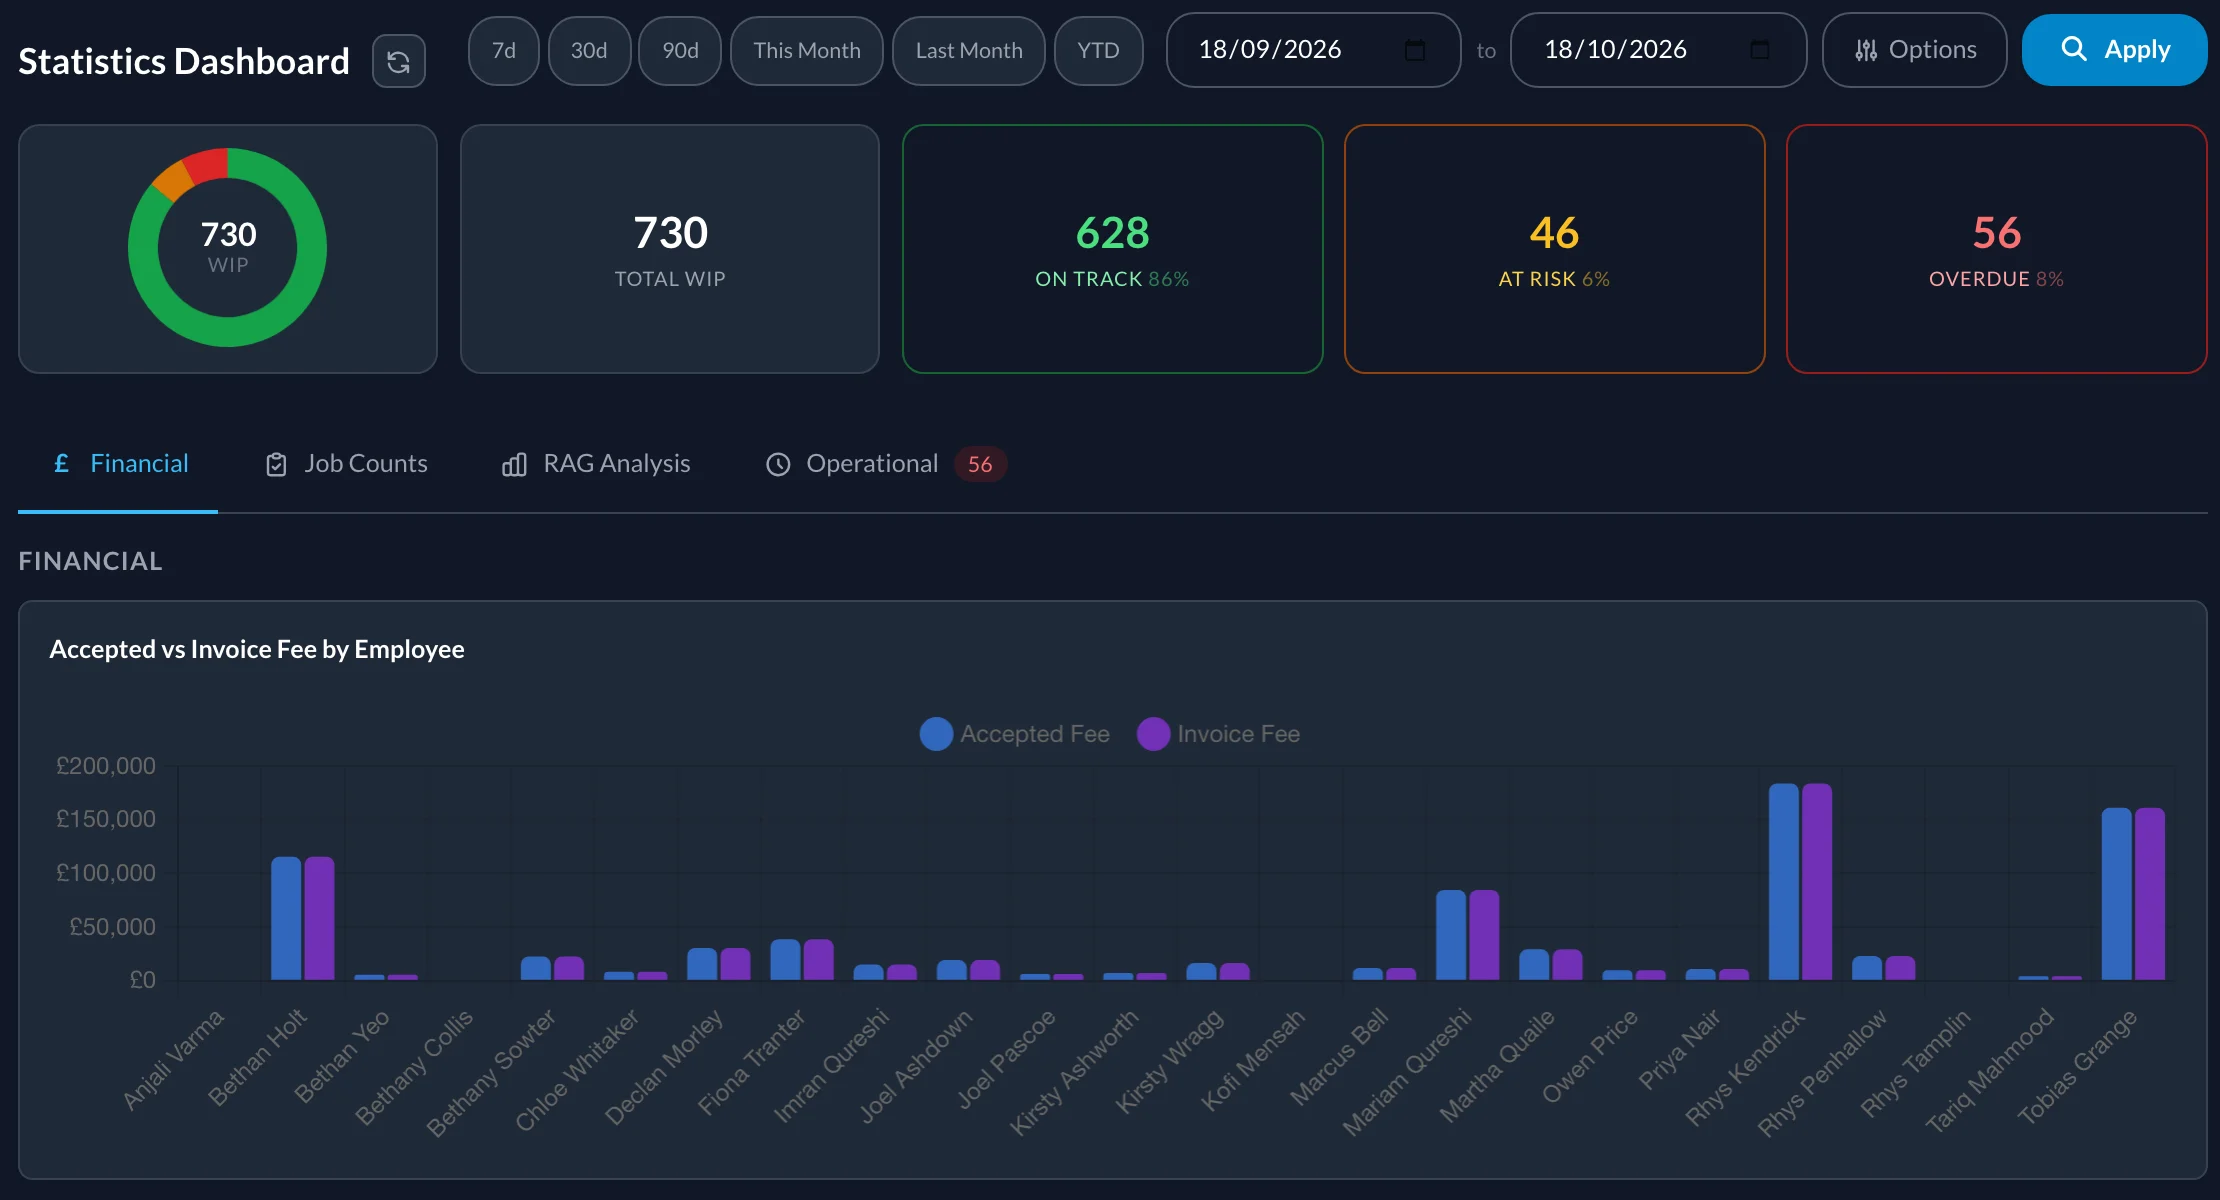This screenshot has width=2220, height=1200.
Task: Select the Last Month preset
Action: (x=969, y=50)
